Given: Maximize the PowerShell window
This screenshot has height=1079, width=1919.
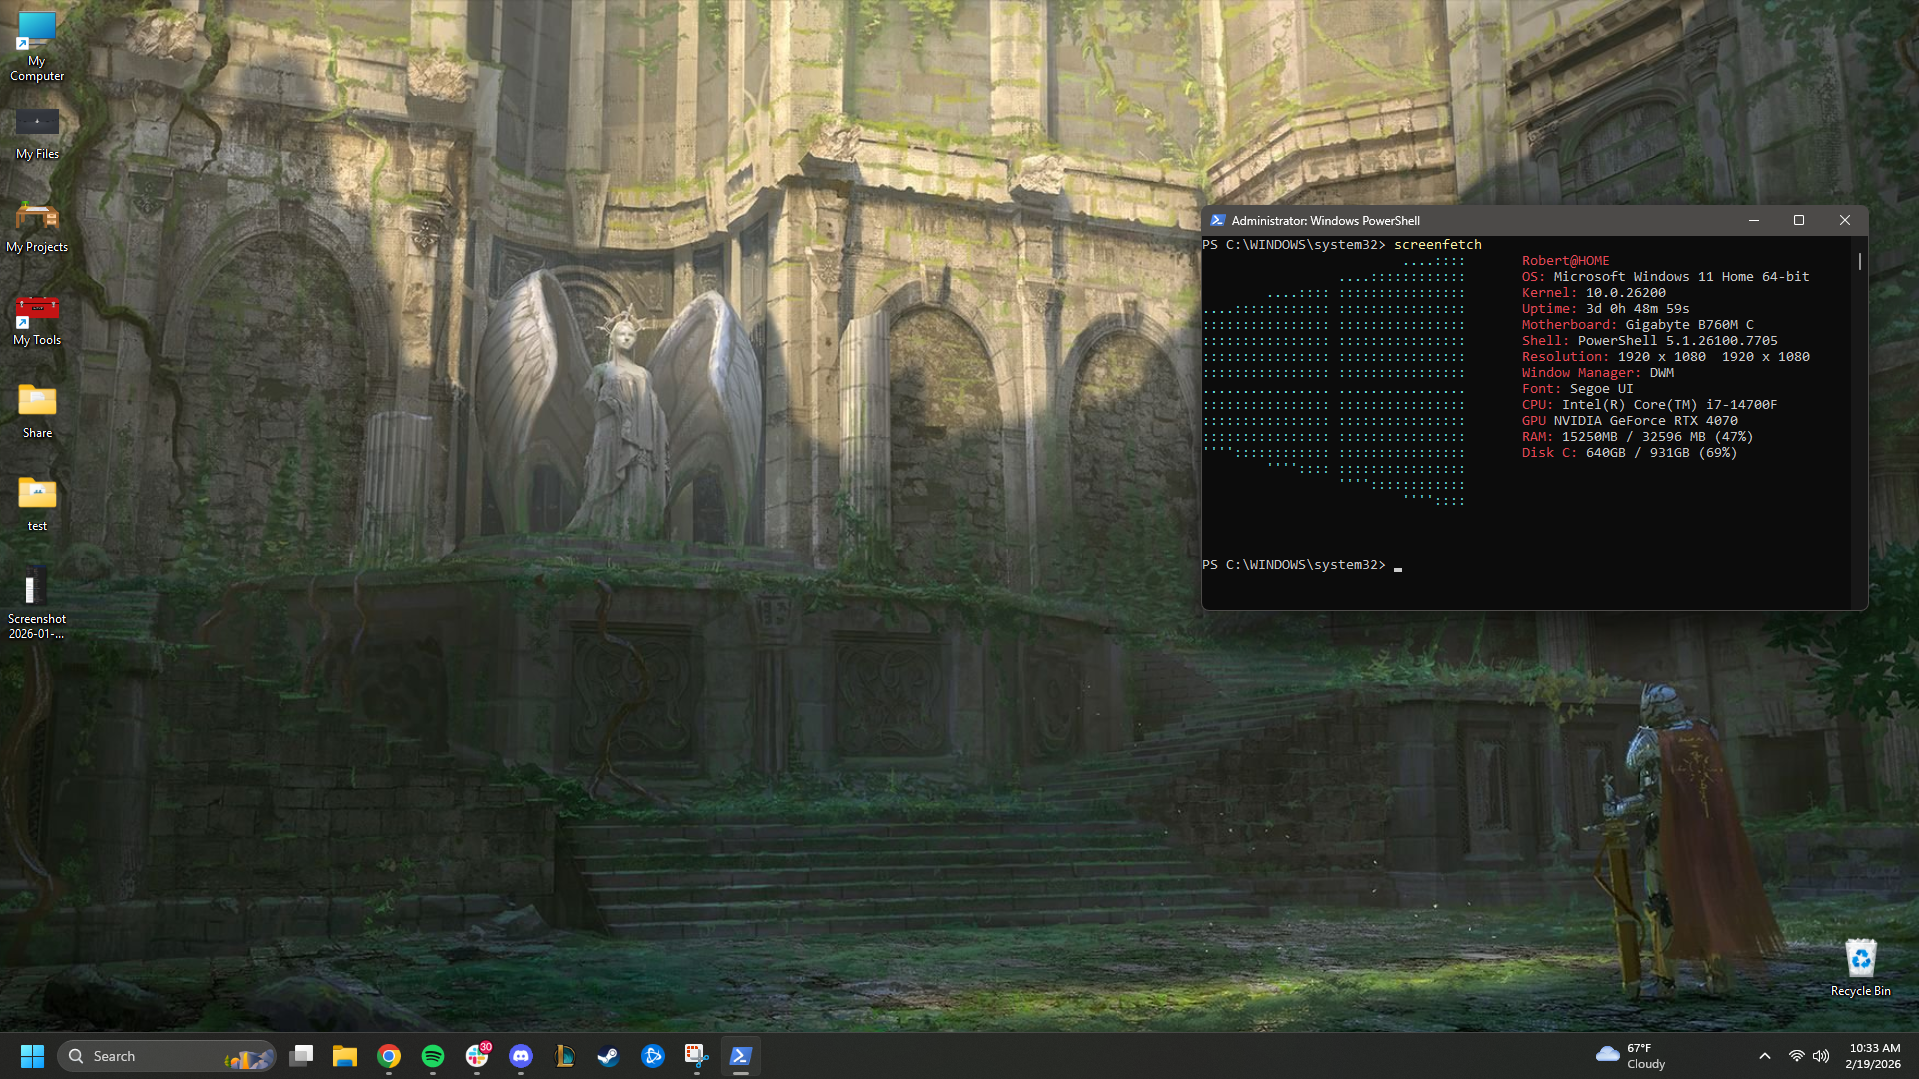Looking at the screenshot, I should pyautogui.click(x=1798, y=220).
